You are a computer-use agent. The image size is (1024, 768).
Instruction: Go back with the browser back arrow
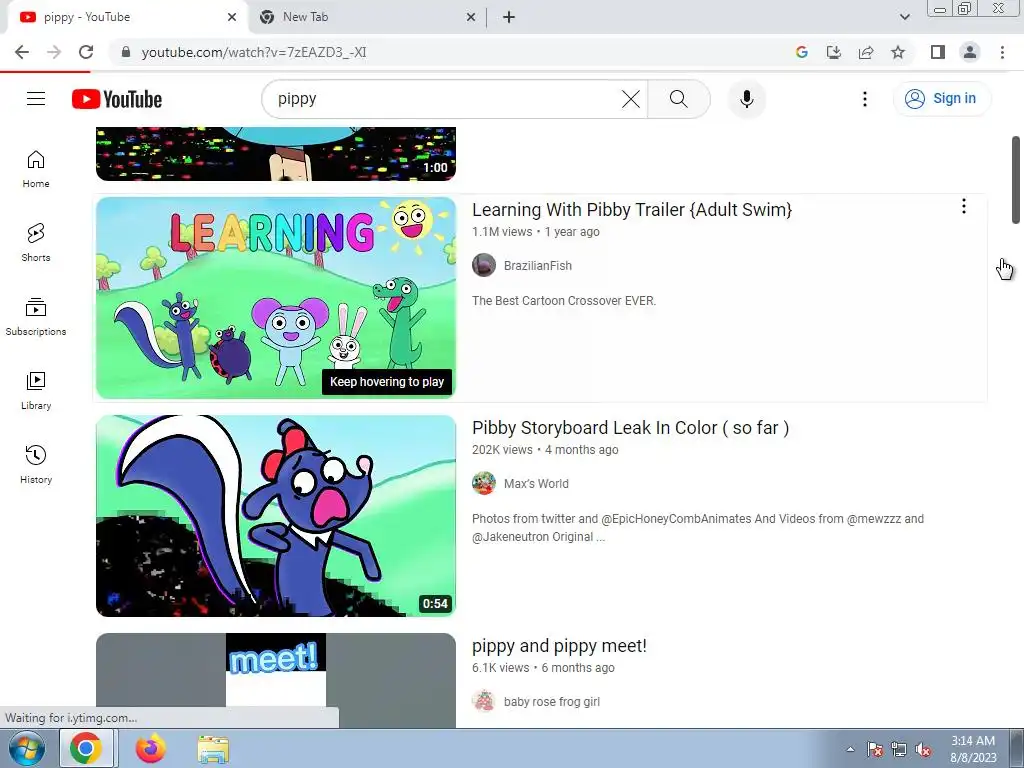pos(22,52)
